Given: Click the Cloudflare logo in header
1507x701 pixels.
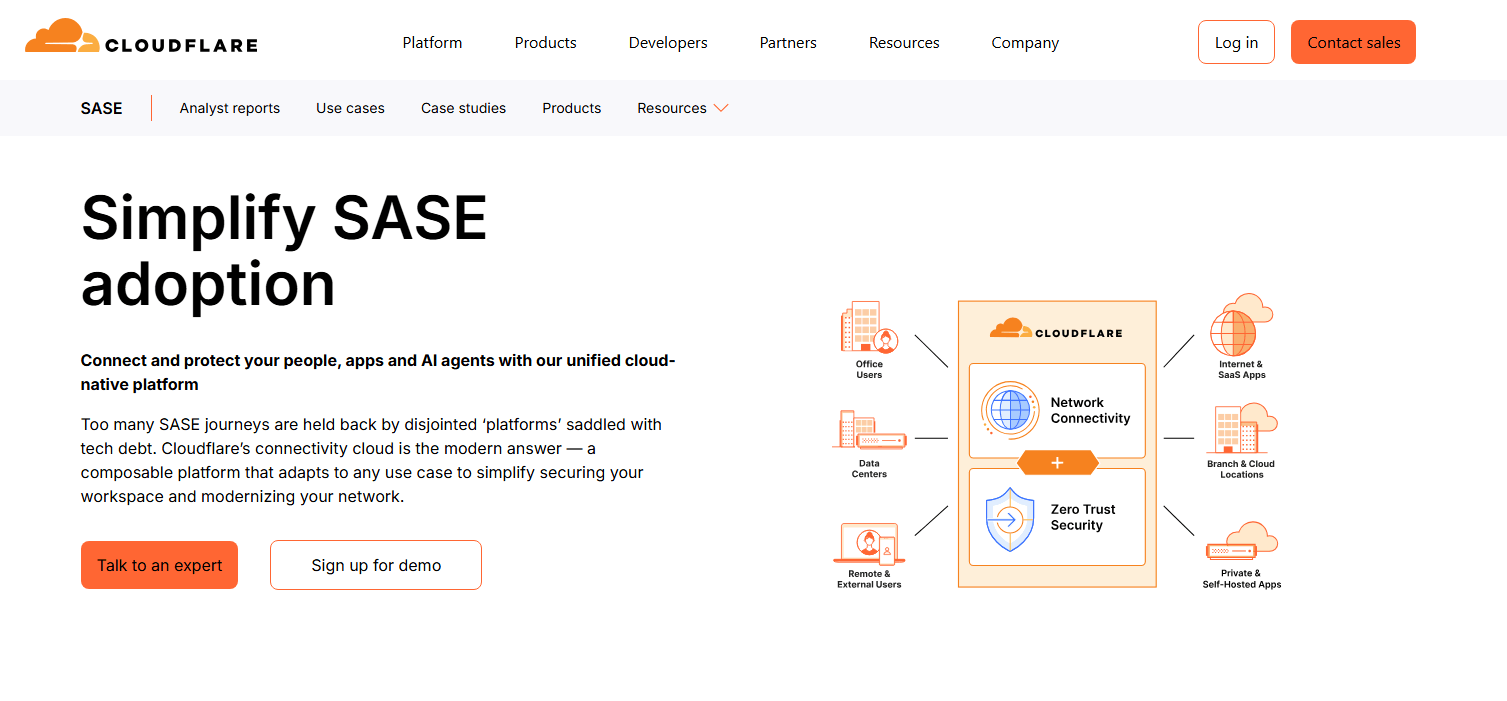Looking at the screenshot, I should 141,38.
